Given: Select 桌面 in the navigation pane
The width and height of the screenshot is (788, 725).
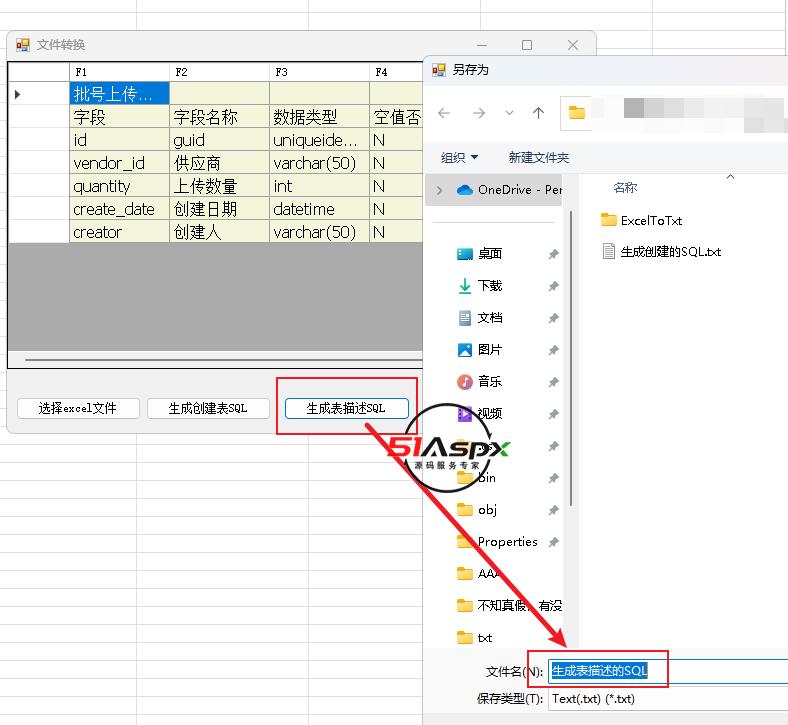Looking at the screenshot, I should tap(489, 254).
